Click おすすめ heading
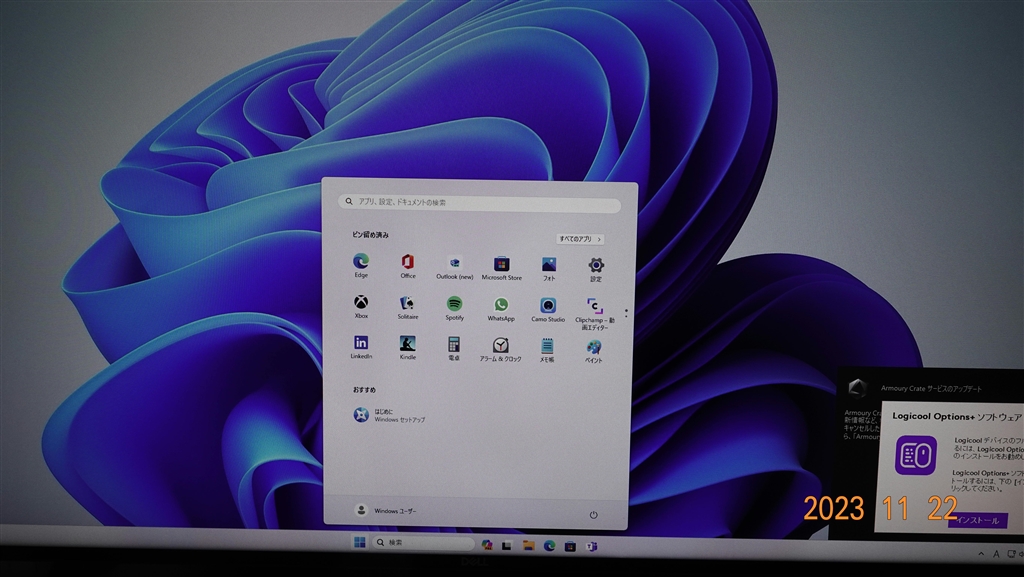The image size is (1024, 577). click(364, 390)
